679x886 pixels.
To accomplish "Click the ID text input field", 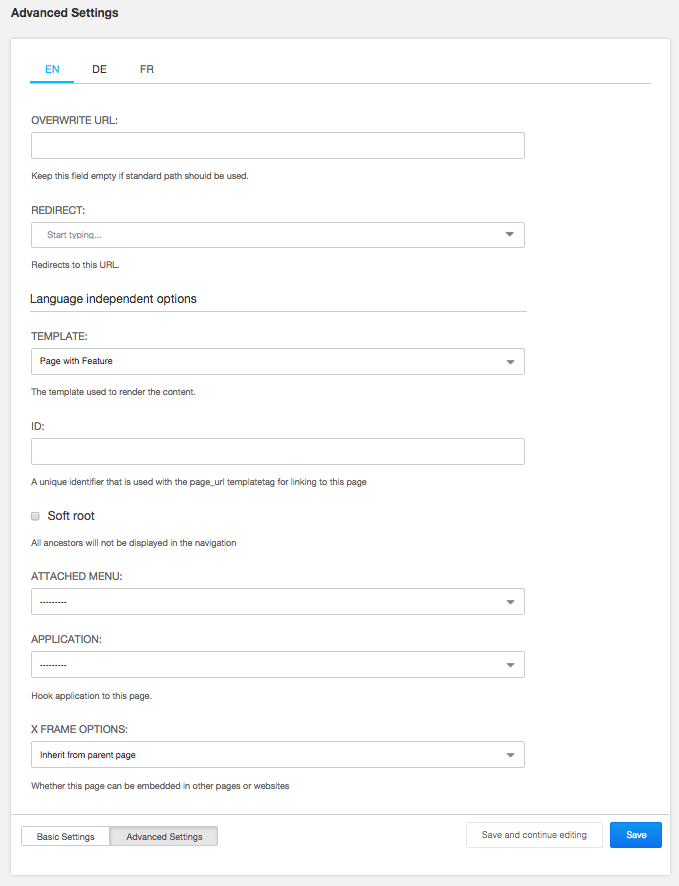I will click(x=278, y=452).
